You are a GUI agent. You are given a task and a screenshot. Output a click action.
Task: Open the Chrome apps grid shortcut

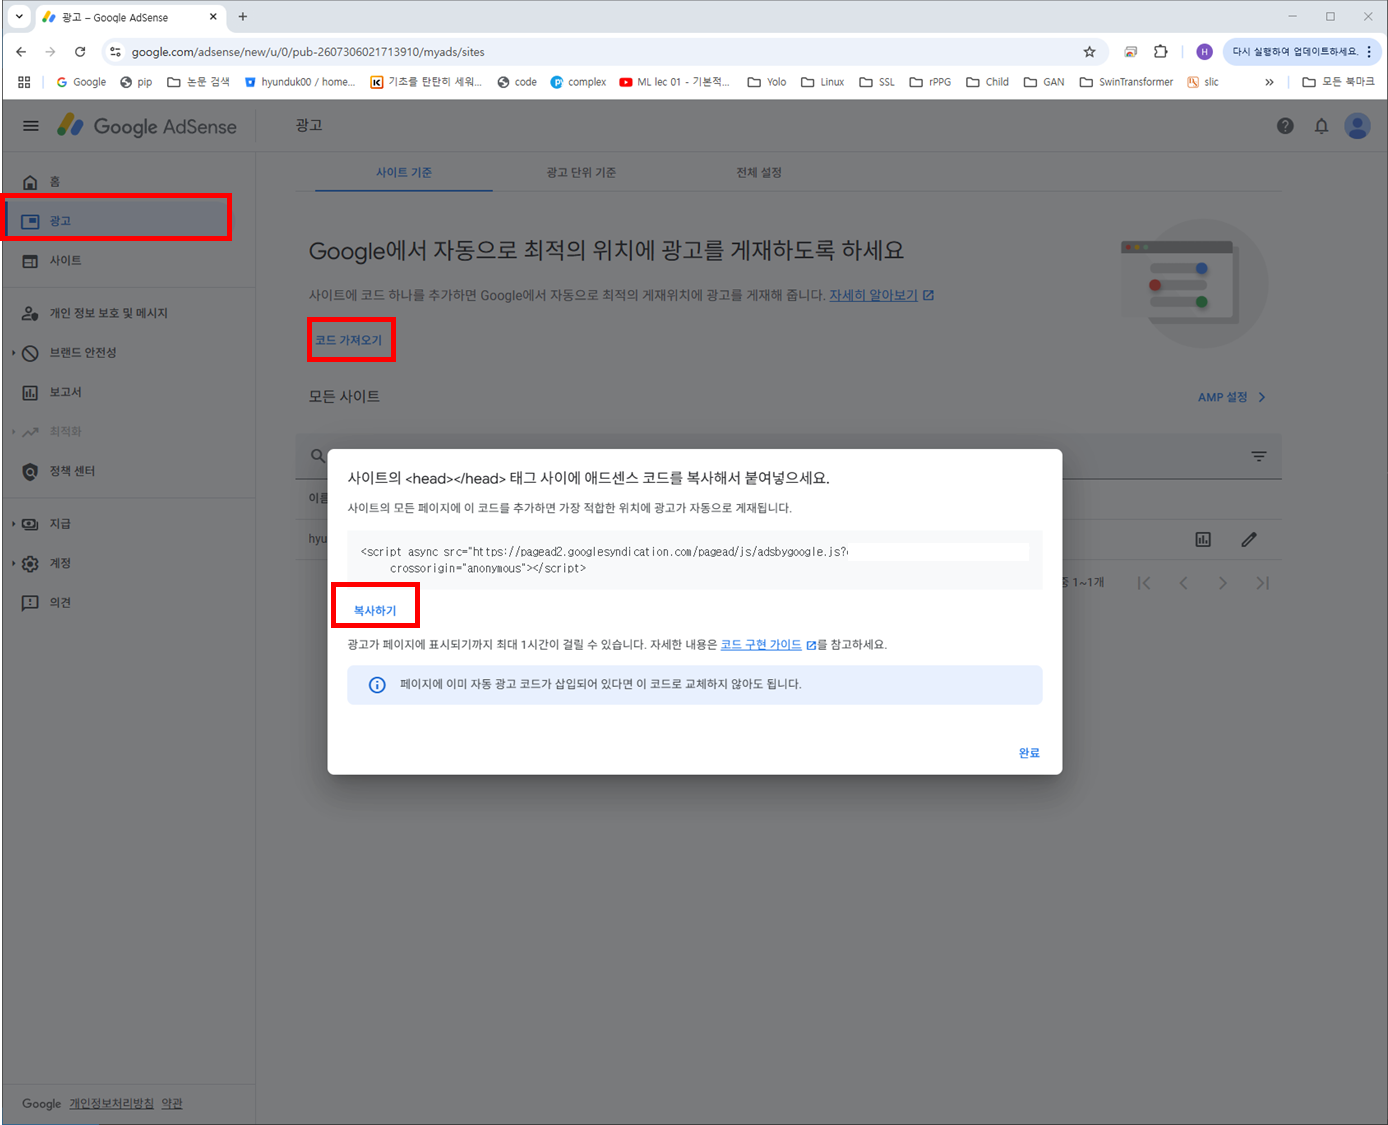(24, 82)
